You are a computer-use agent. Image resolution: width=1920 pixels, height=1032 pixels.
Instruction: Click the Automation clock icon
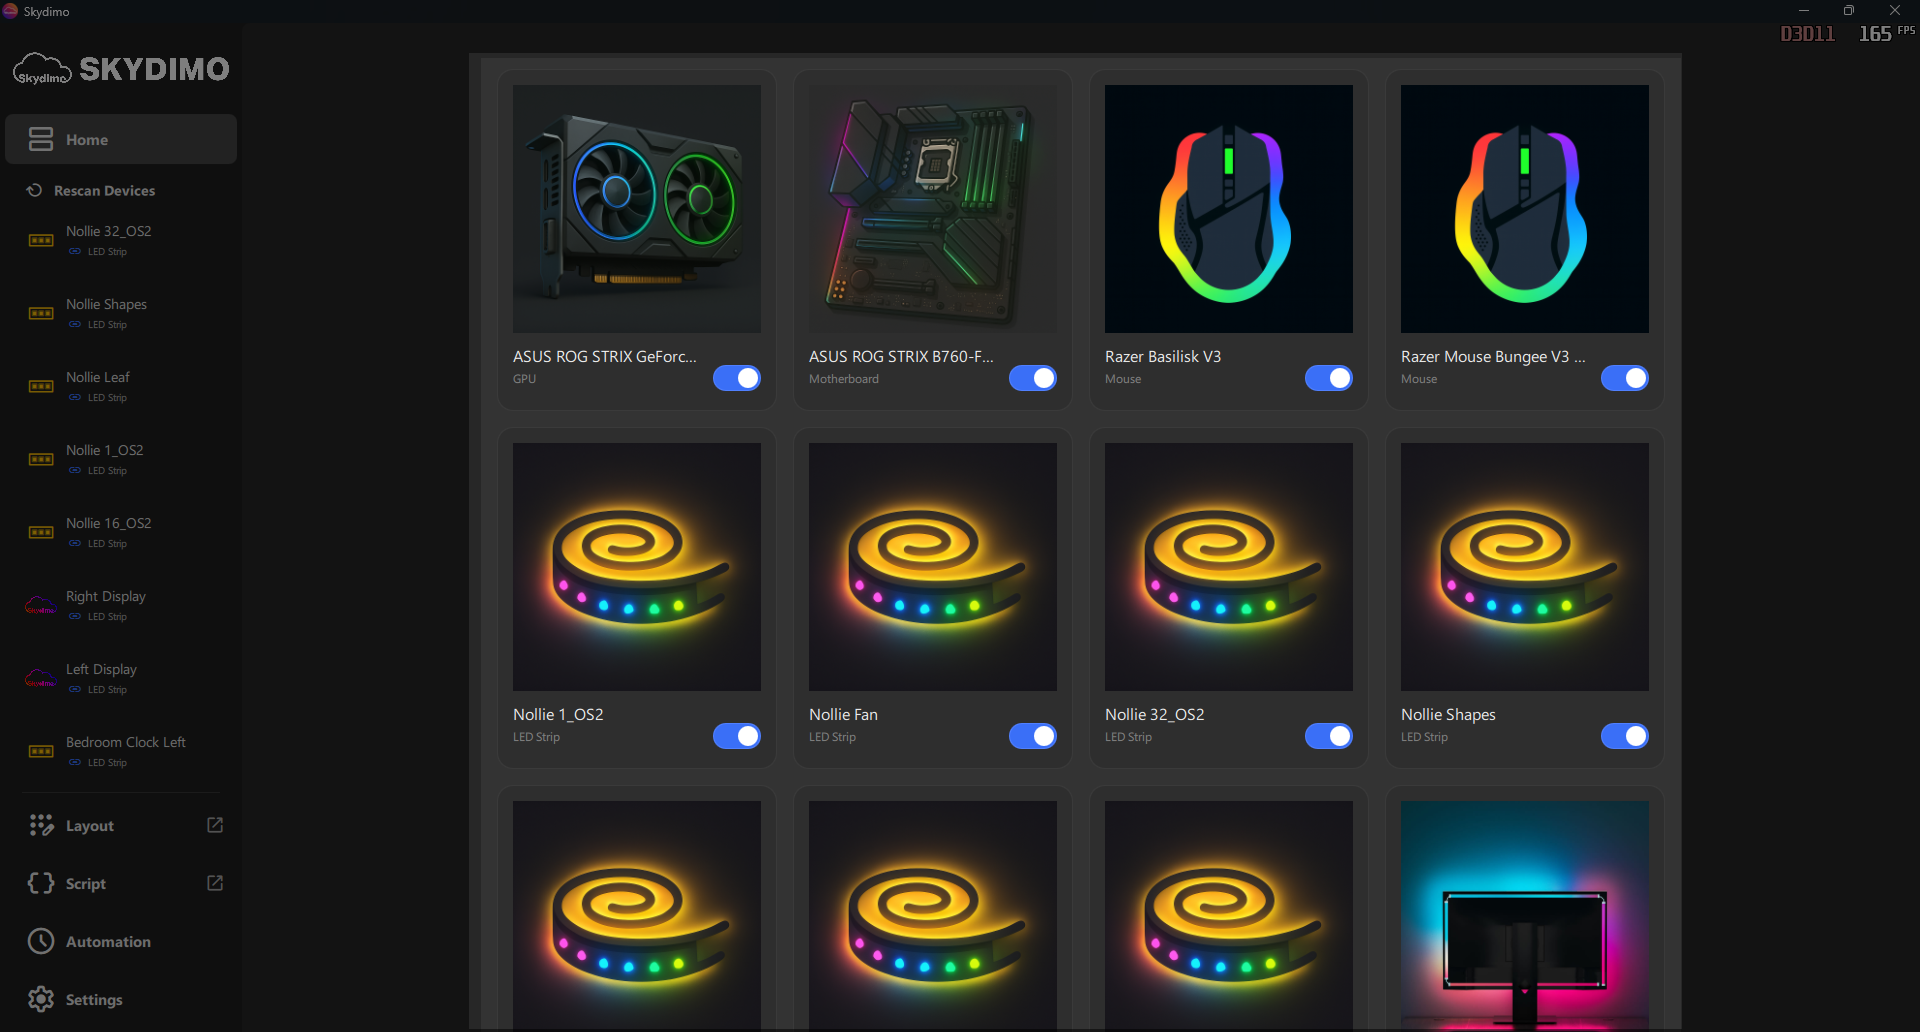[x=41, y=941]
